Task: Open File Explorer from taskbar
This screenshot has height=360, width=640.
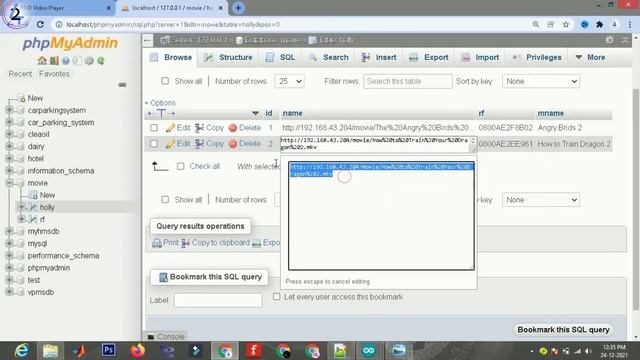Action: coord(51,351)
